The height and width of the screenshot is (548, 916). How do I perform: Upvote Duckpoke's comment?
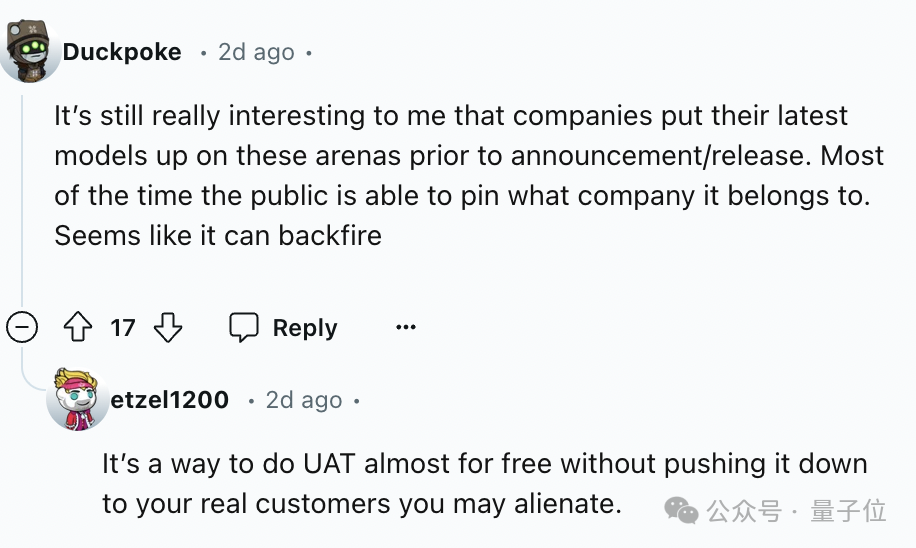[78, 328]
